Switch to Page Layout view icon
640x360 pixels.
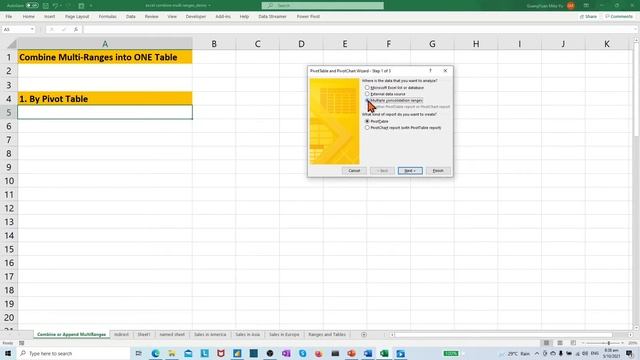click(560, 343)
